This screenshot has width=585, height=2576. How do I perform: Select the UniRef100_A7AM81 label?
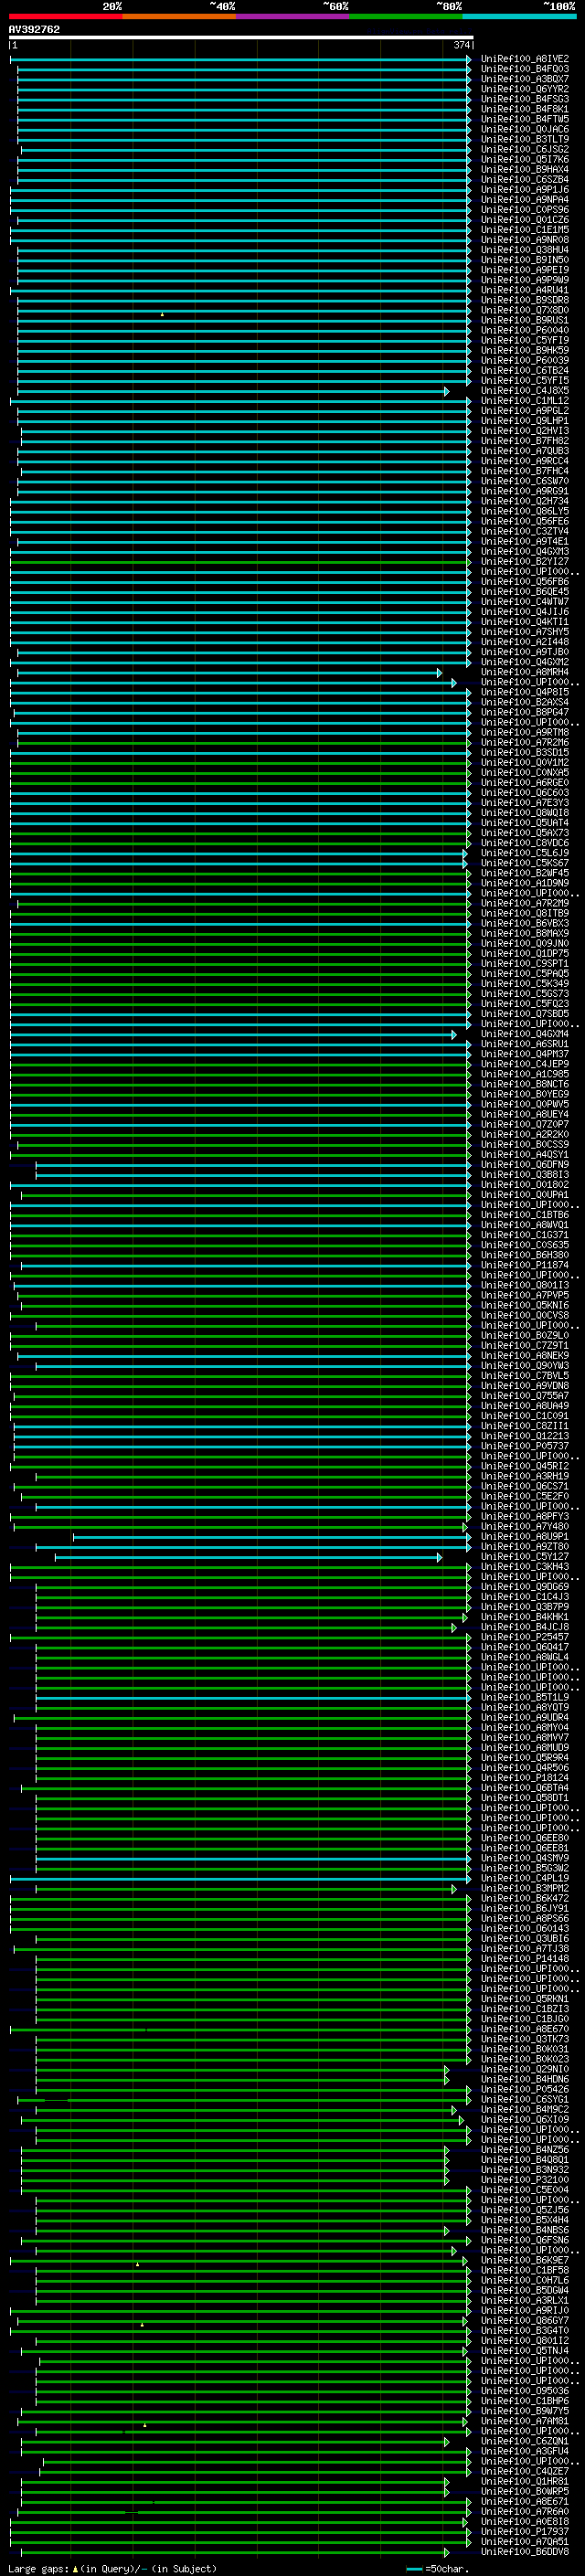click(525, 2421)
